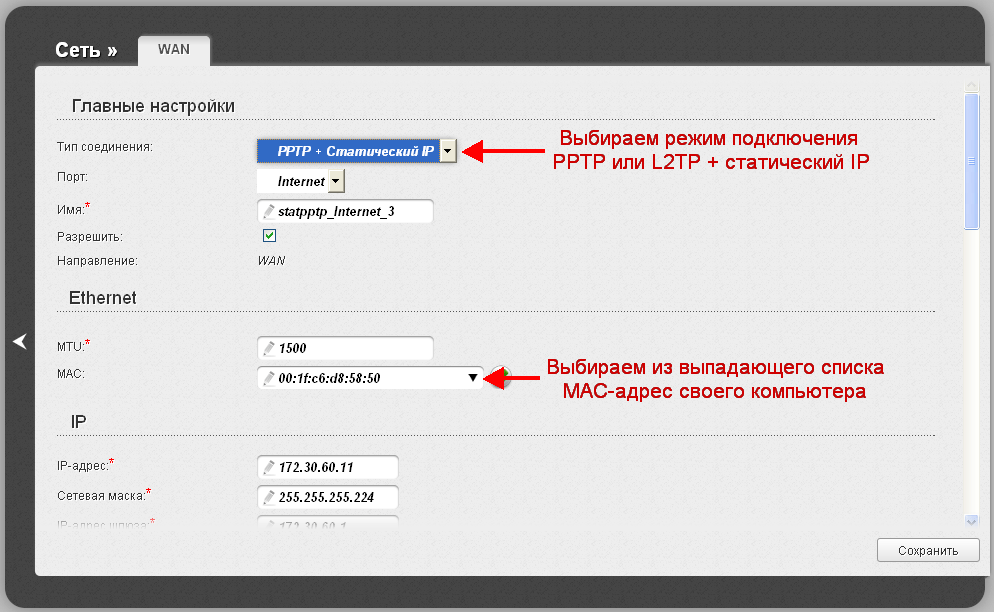The image size is (994, 612).
Task: Click the round green icon beside MAC field
Action: (504, 378)
